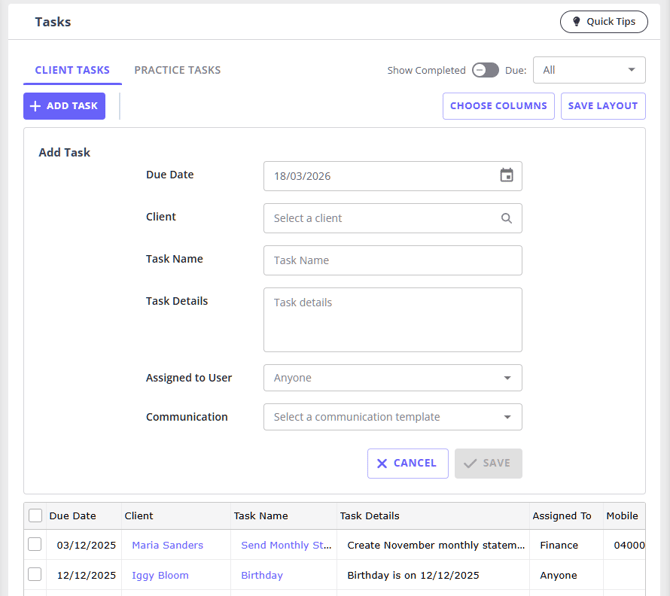Tick the select-all checkbox in table header
This screenshot has width=670, height=596.
pyautogui.click(x=35, y=516)
